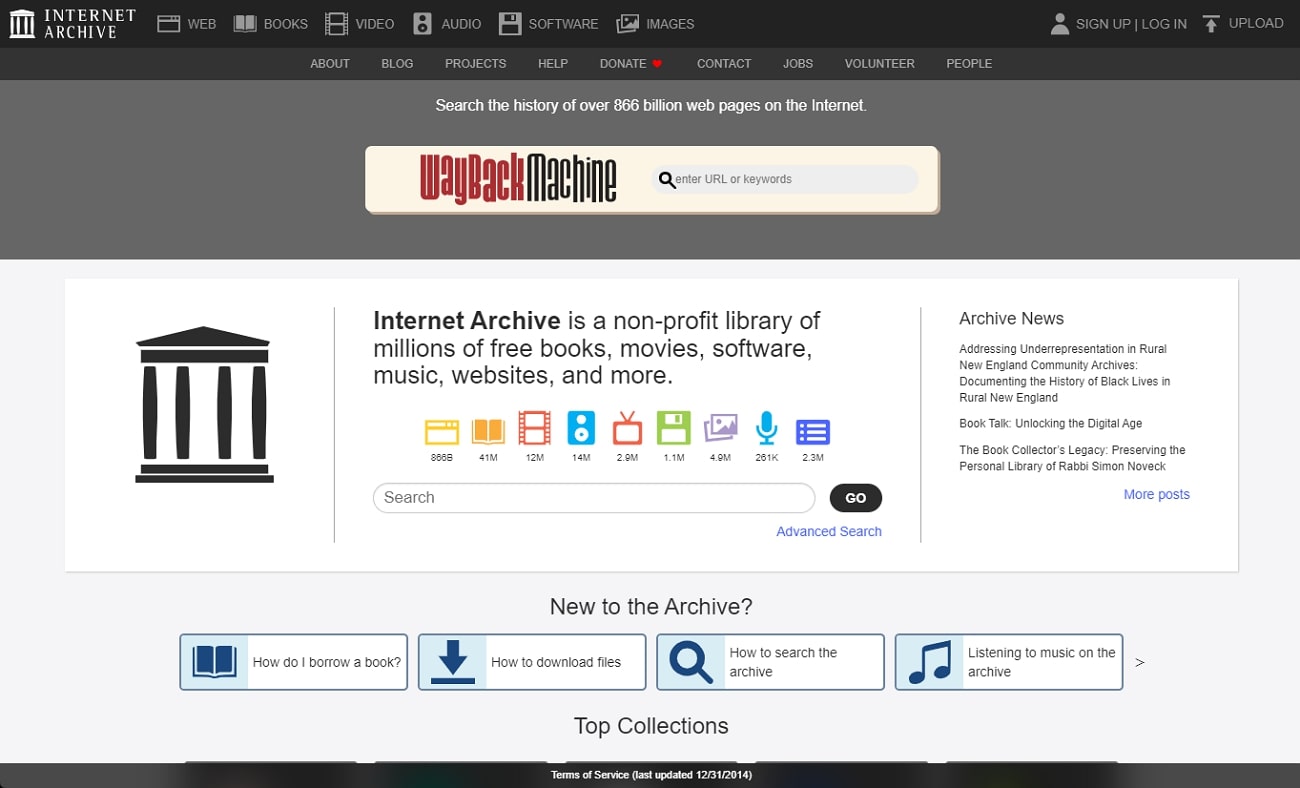Click the music note icon on card
This screenshot has width=1300, height=788.
point(929,662)
